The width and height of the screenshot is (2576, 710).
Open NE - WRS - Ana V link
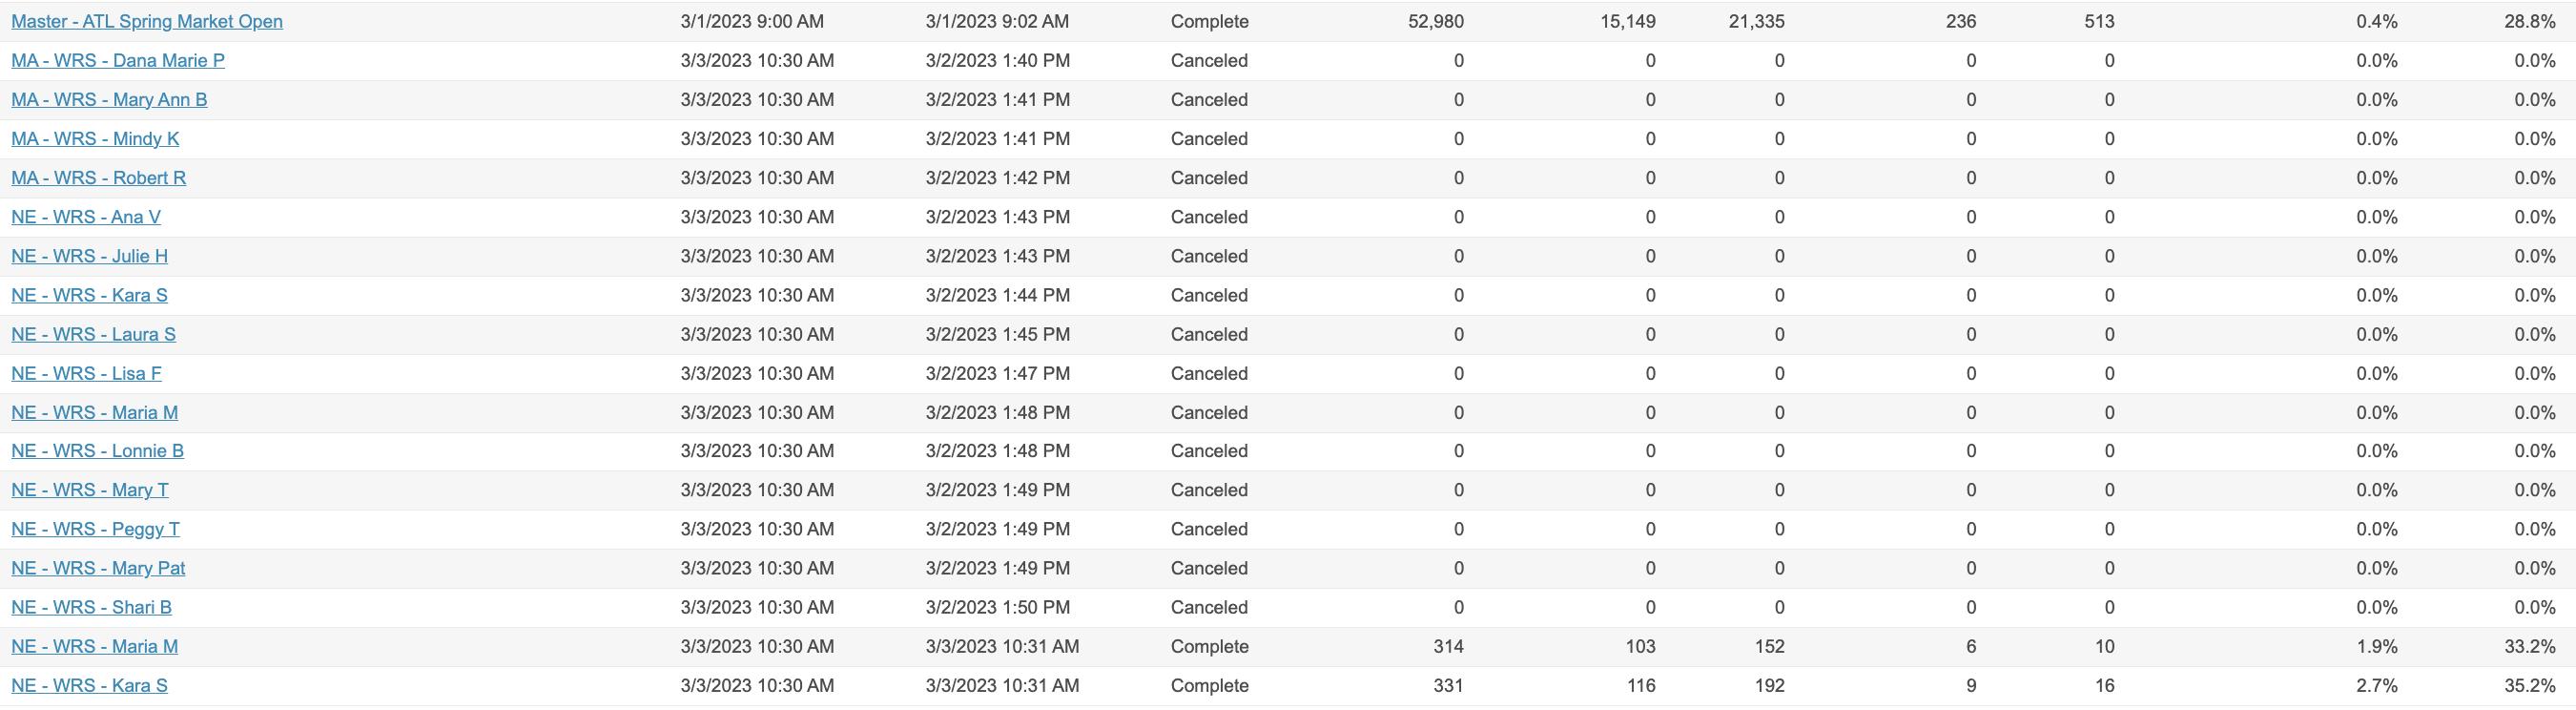coord(86,216)
